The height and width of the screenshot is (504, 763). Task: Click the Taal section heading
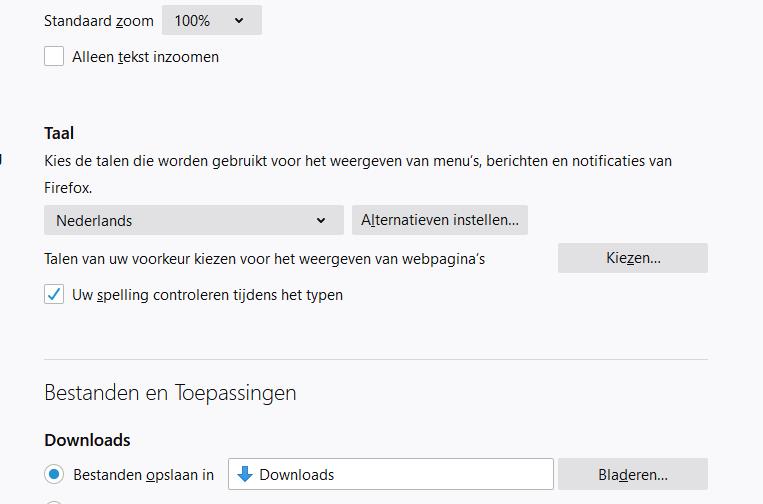59,133
